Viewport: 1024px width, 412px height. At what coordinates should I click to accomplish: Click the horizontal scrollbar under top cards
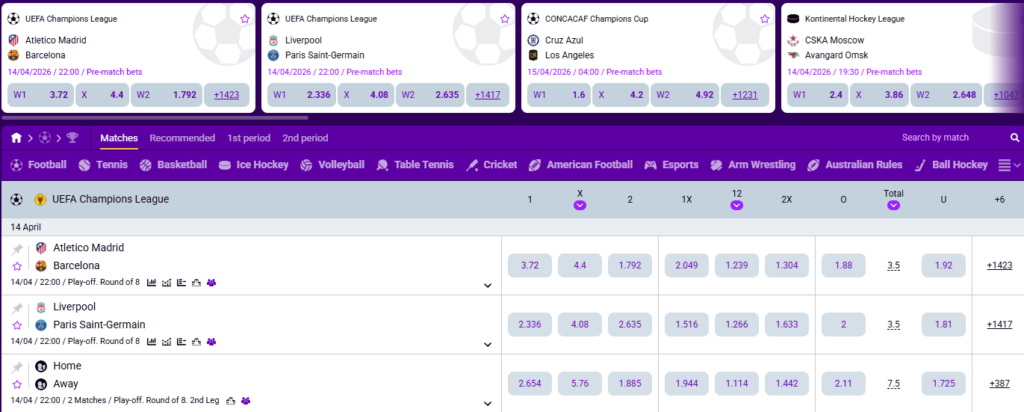pos(155,118)
